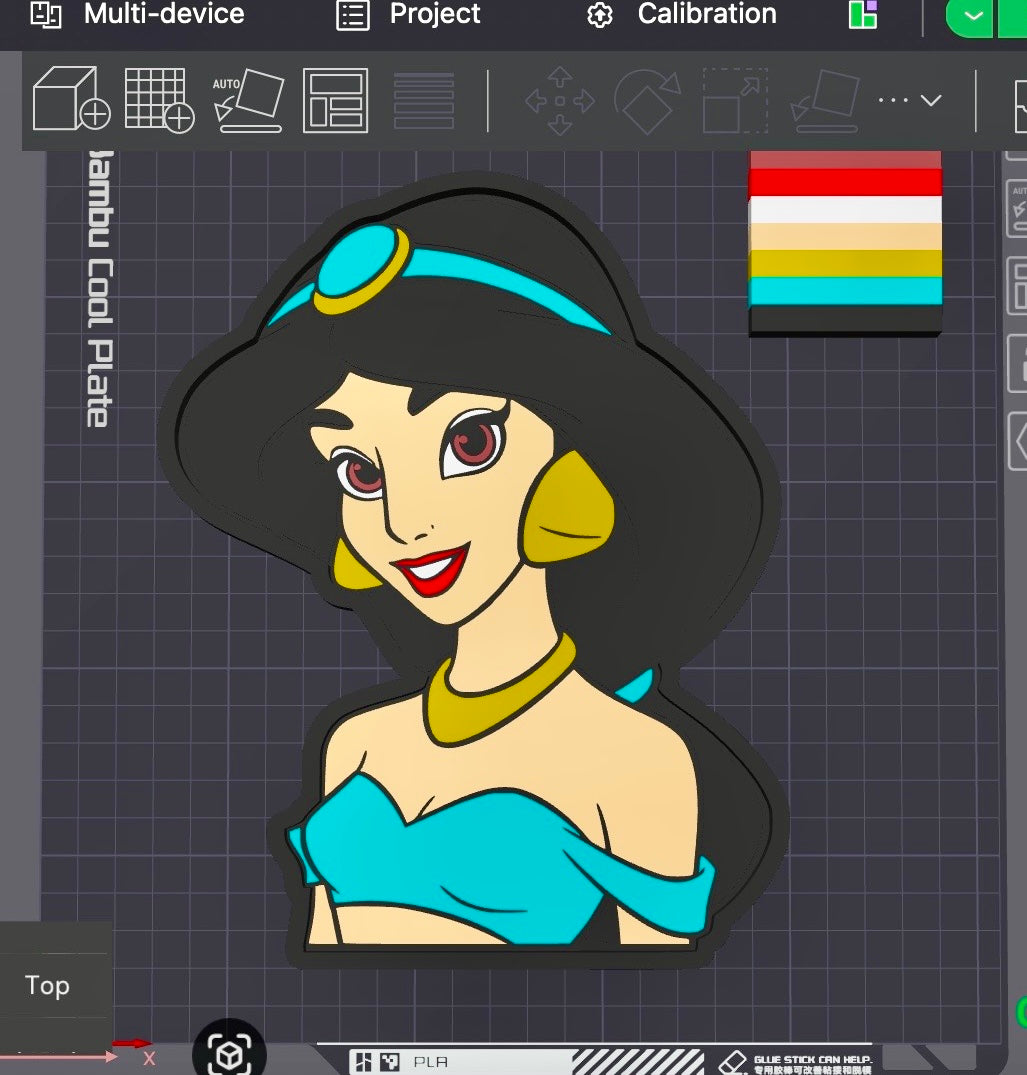
Task: Open the Calibration tab
Action: pos(681,14)
